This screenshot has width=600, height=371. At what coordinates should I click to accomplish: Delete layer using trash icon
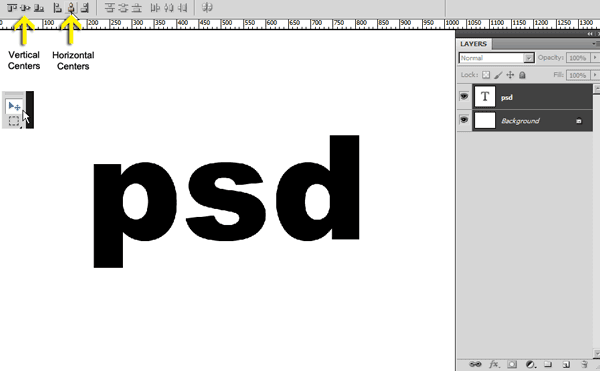(584, 364)
